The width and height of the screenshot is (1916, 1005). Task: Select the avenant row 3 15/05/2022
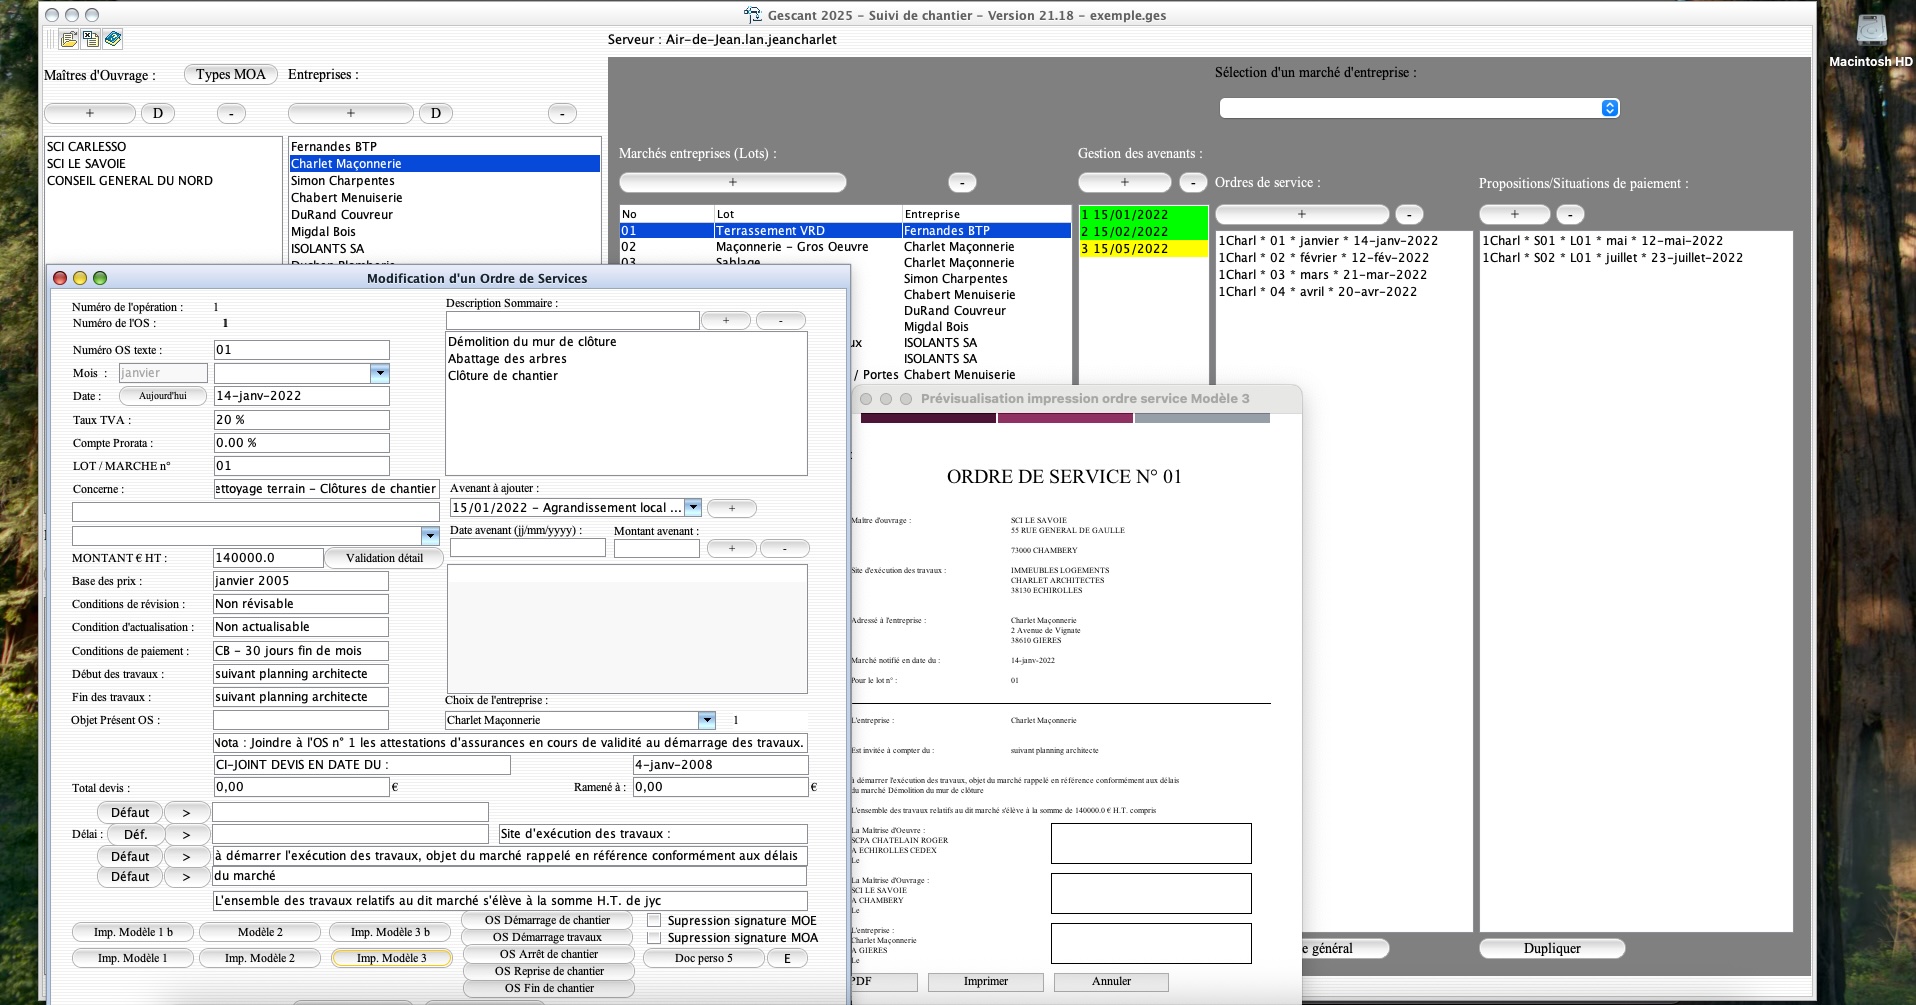click(1143, 248)
